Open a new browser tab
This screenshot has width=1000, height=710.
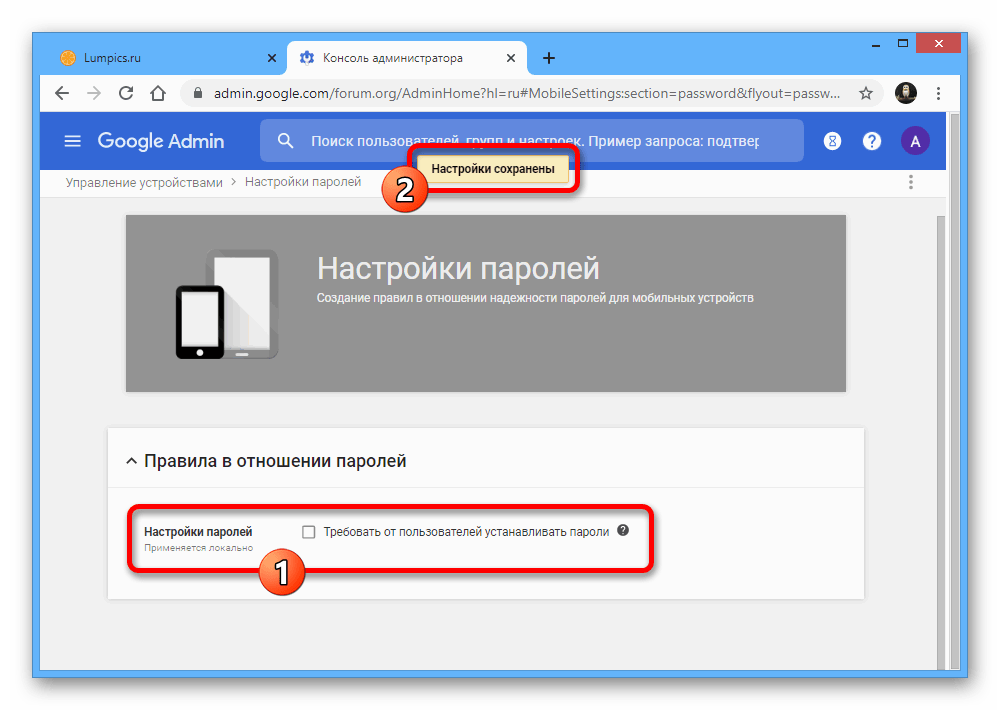[x=548, y=58]
